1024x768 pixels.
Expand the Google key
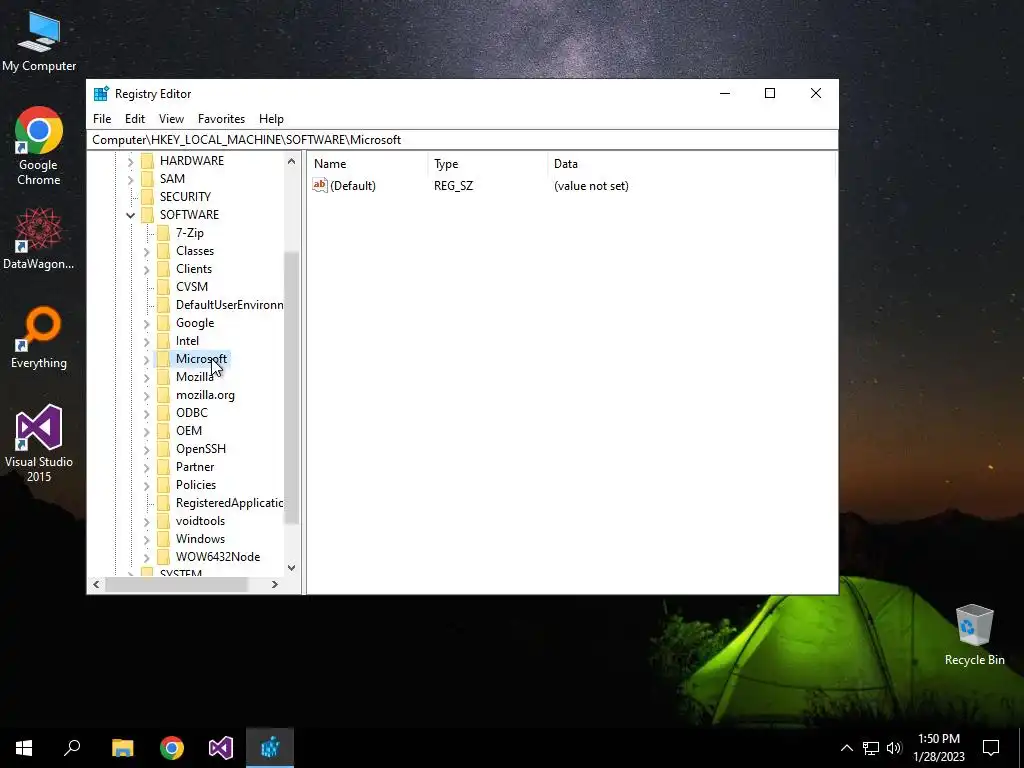[146, 323]
